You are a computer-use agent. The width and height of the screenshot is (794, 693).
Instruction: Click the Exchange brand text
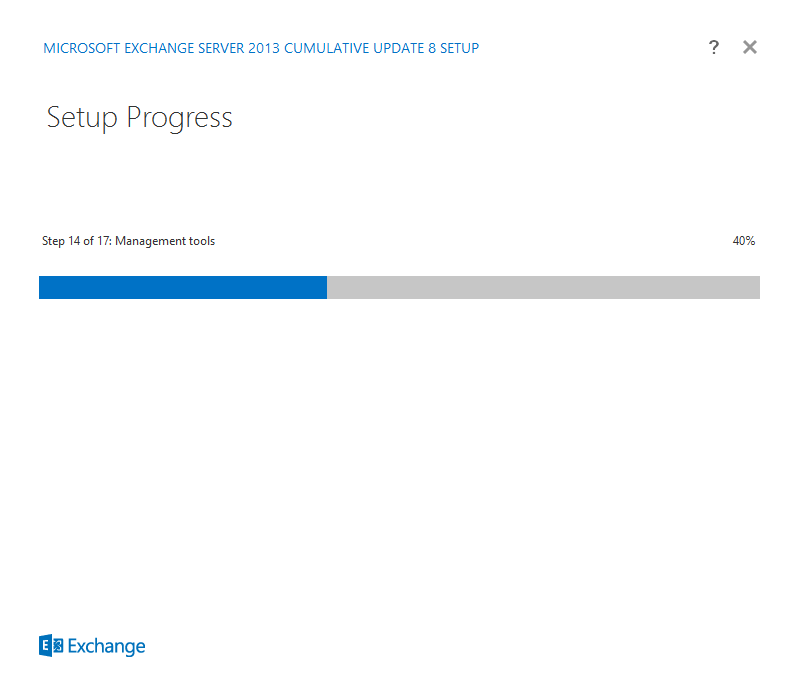(x=106, y=646)
